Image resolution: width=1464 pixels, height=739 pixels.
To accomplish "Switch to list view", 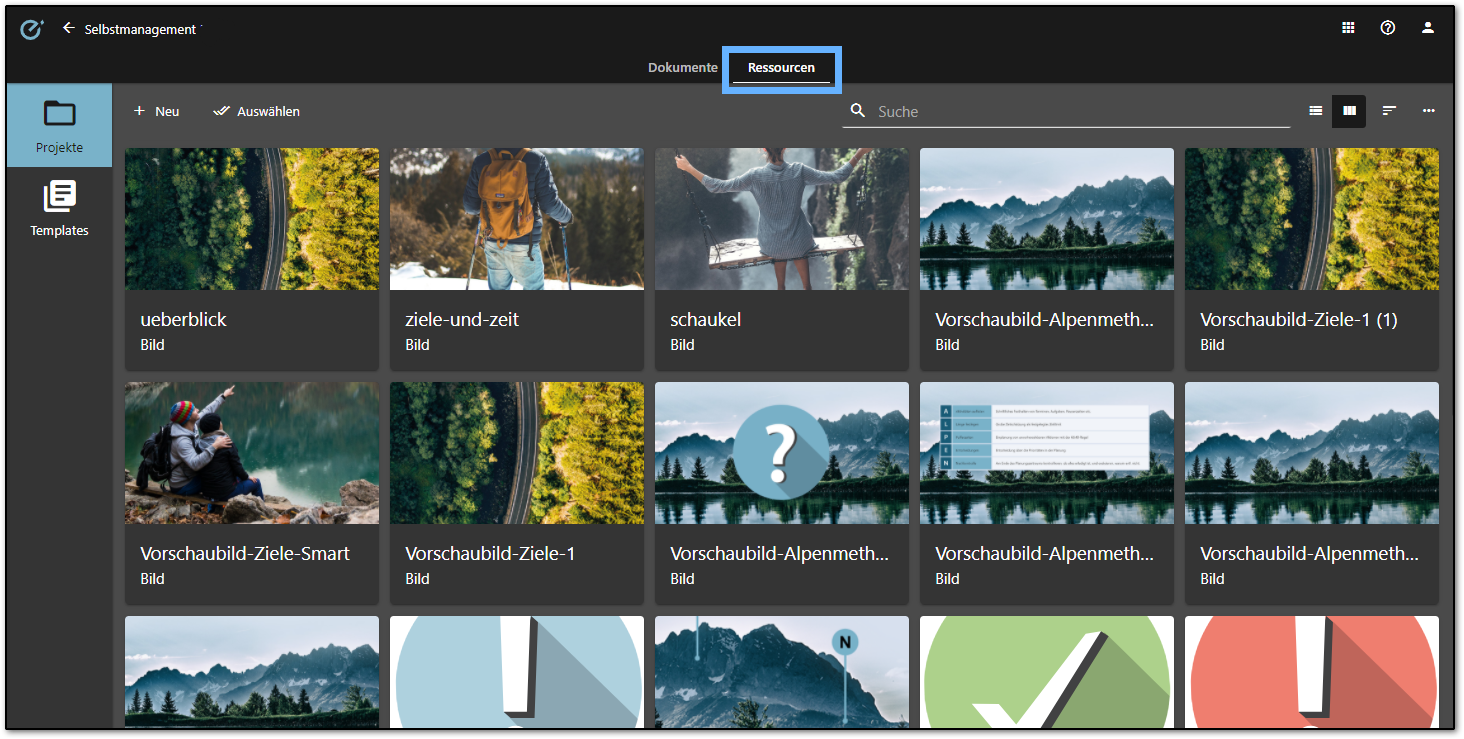I will pos(1316,111).
